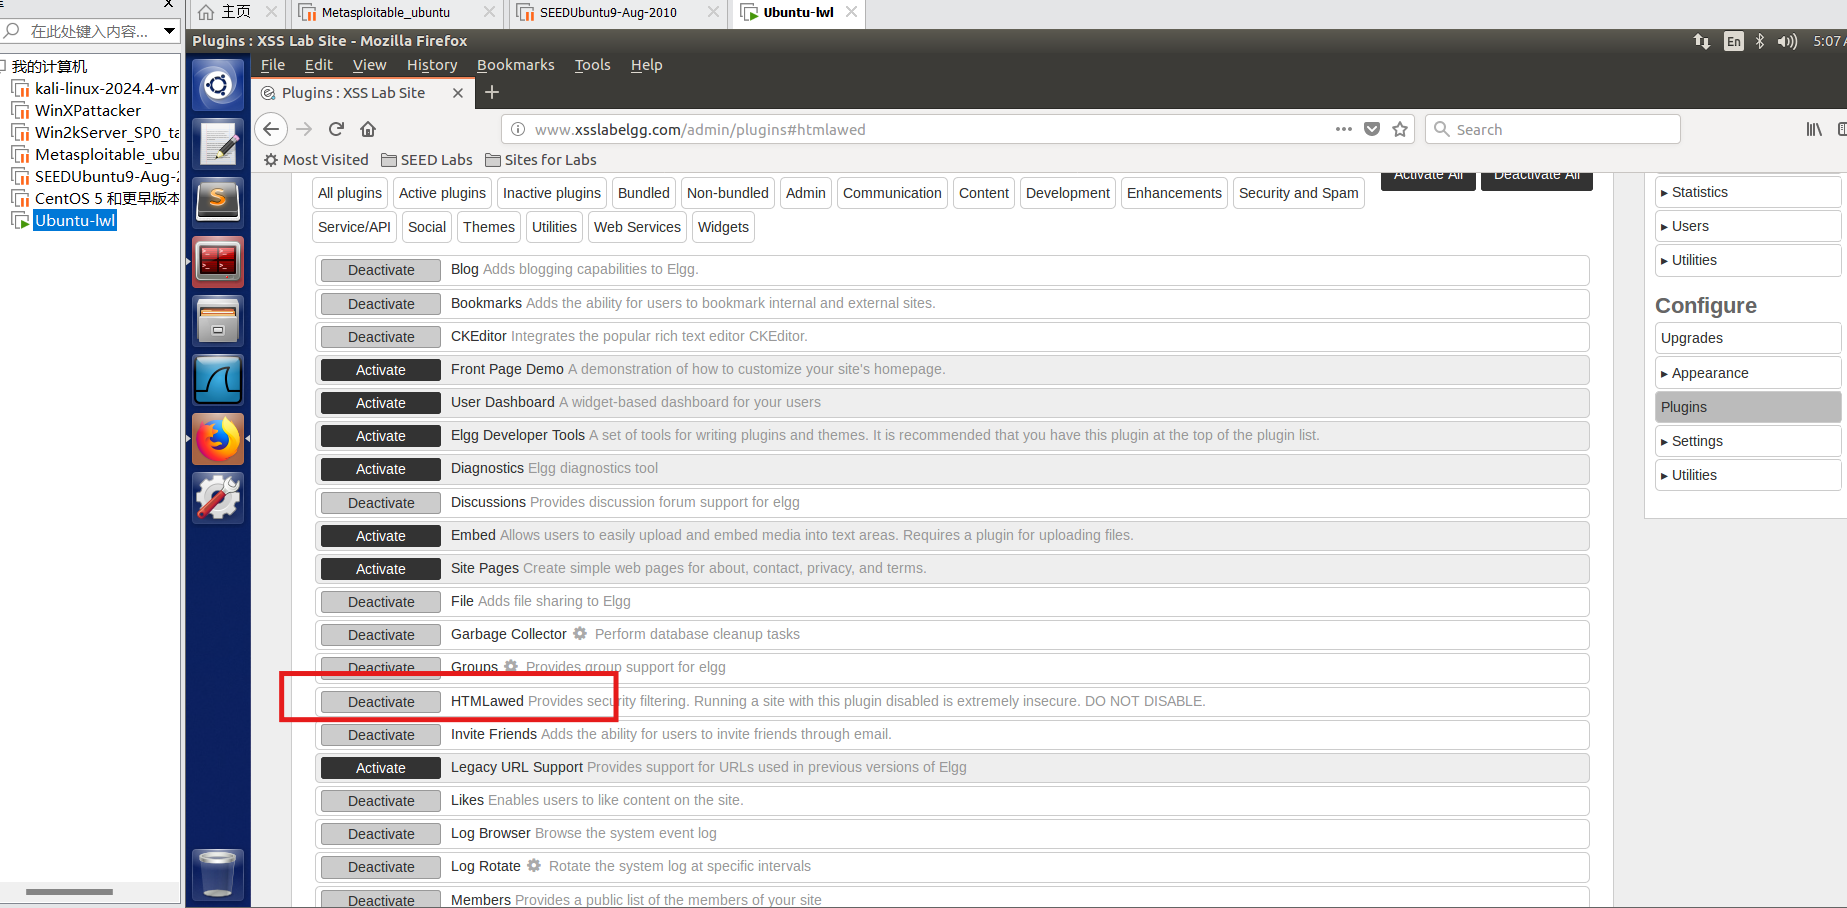Image resolution: width=1847 pixels, height=908 pixels.
Task: Open a new Firefox tab with plus
Action: 492,92
